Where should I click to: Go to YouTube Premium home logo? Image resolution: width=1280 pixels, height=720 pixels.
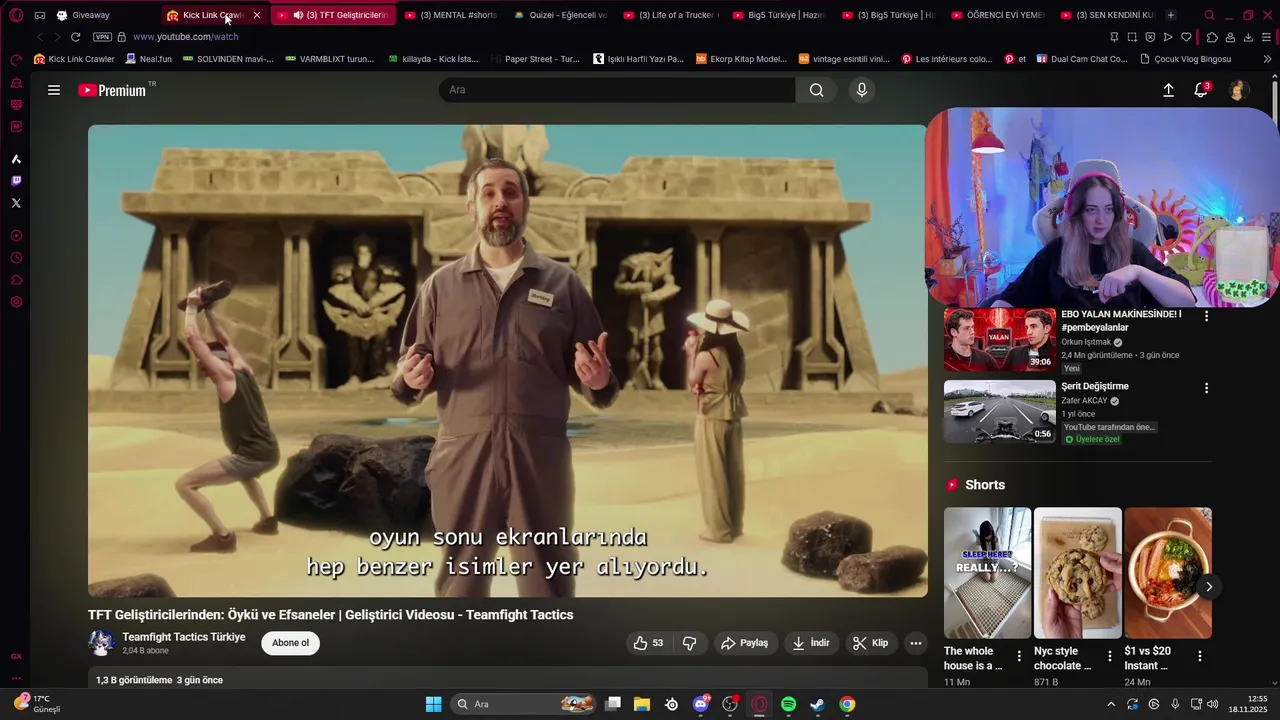112,90
